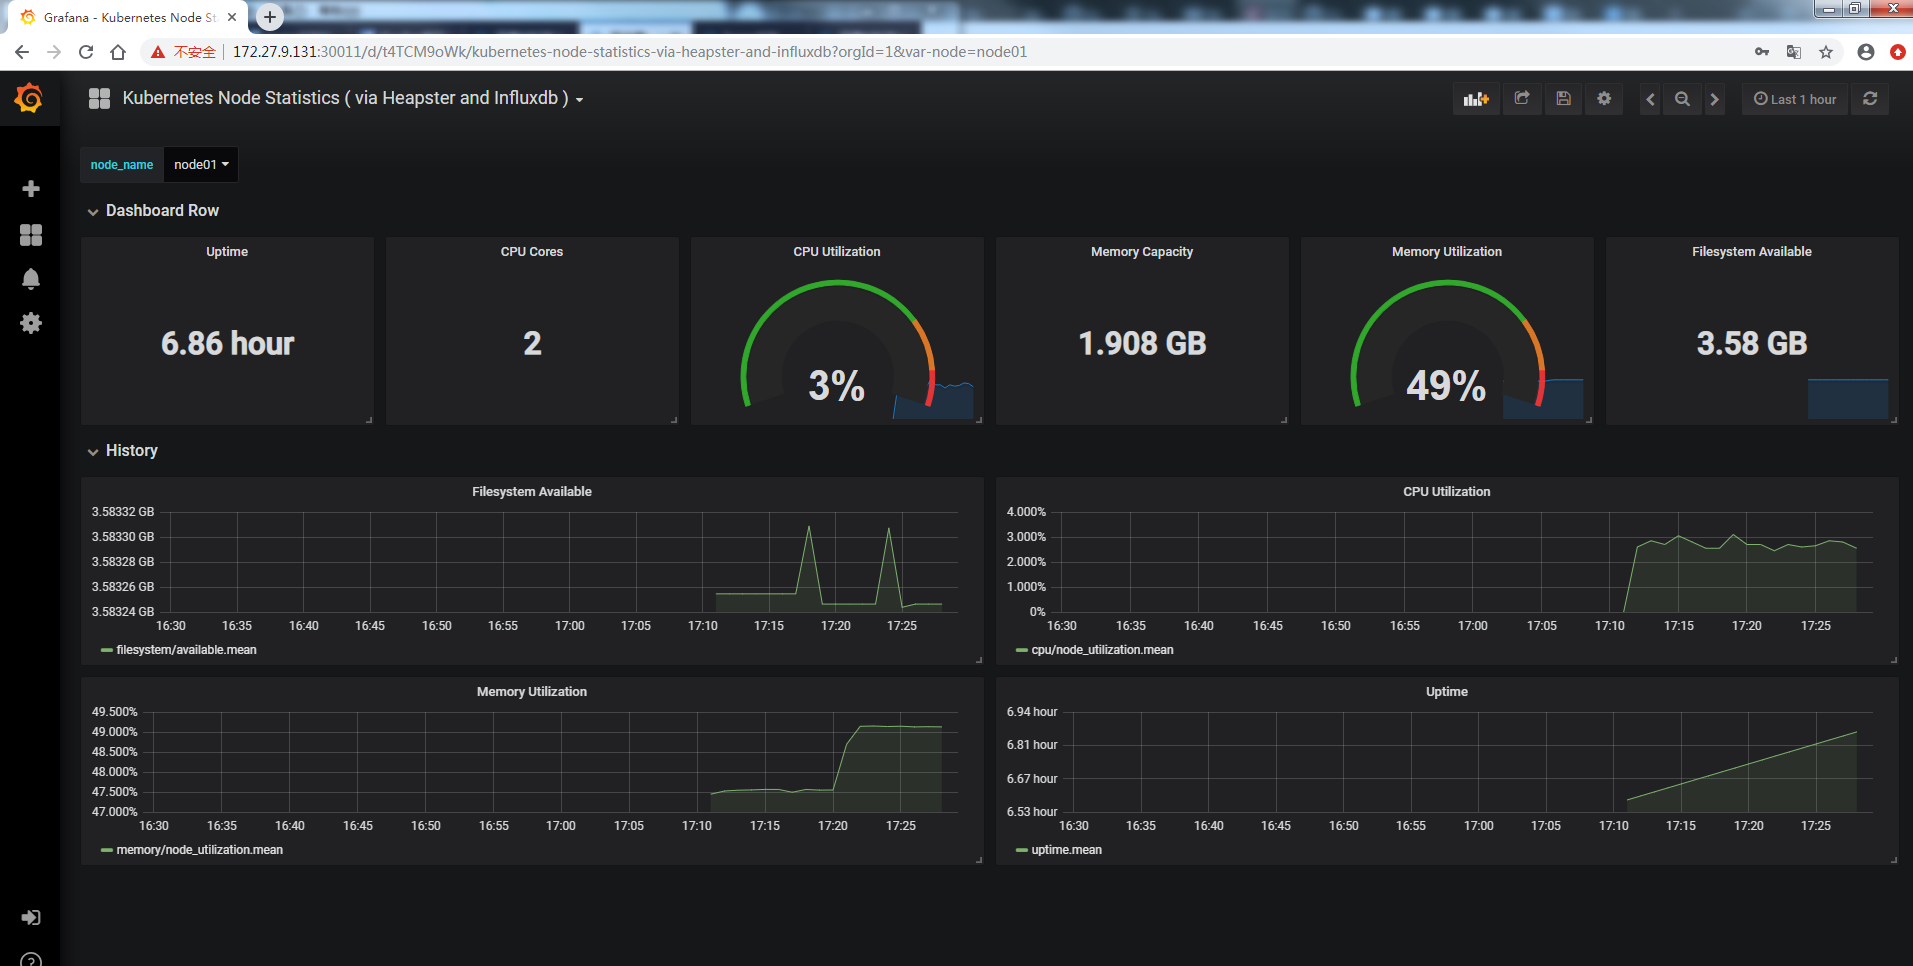This screenshot has height=966, width=1913.
Task: Click the browser translate icon
Action: point(1794,52)
